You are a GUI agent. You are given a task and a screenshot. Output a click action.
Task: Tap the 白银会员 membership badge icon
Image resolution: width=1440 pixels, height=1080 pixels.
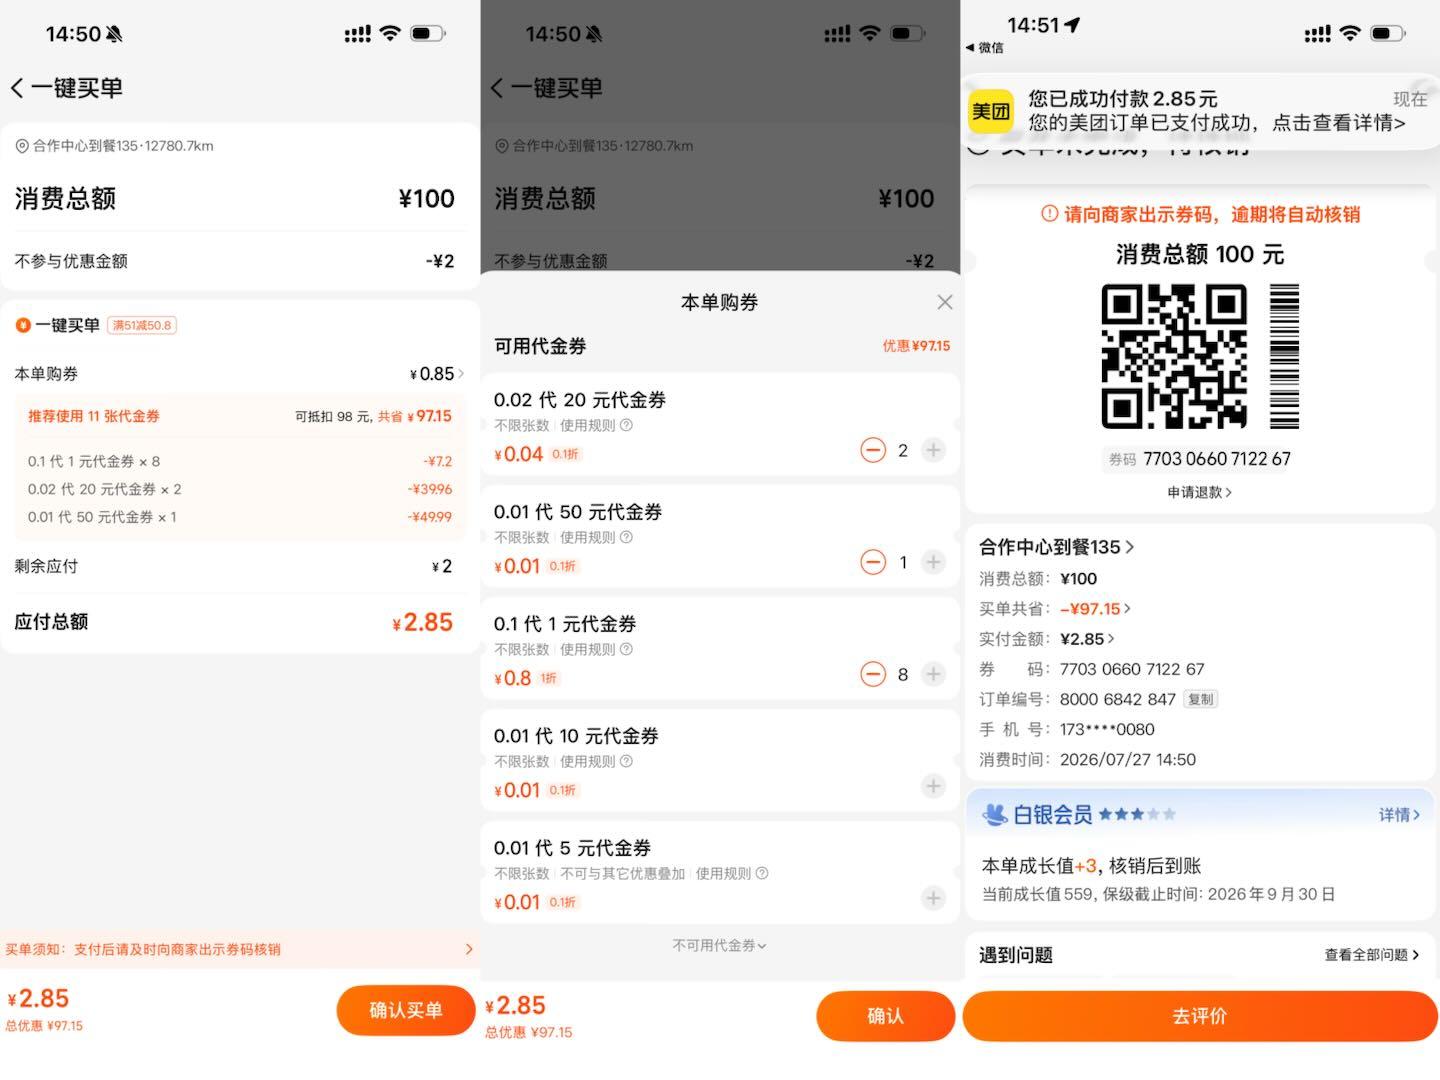pyautogui.click(x=994, y=815)
